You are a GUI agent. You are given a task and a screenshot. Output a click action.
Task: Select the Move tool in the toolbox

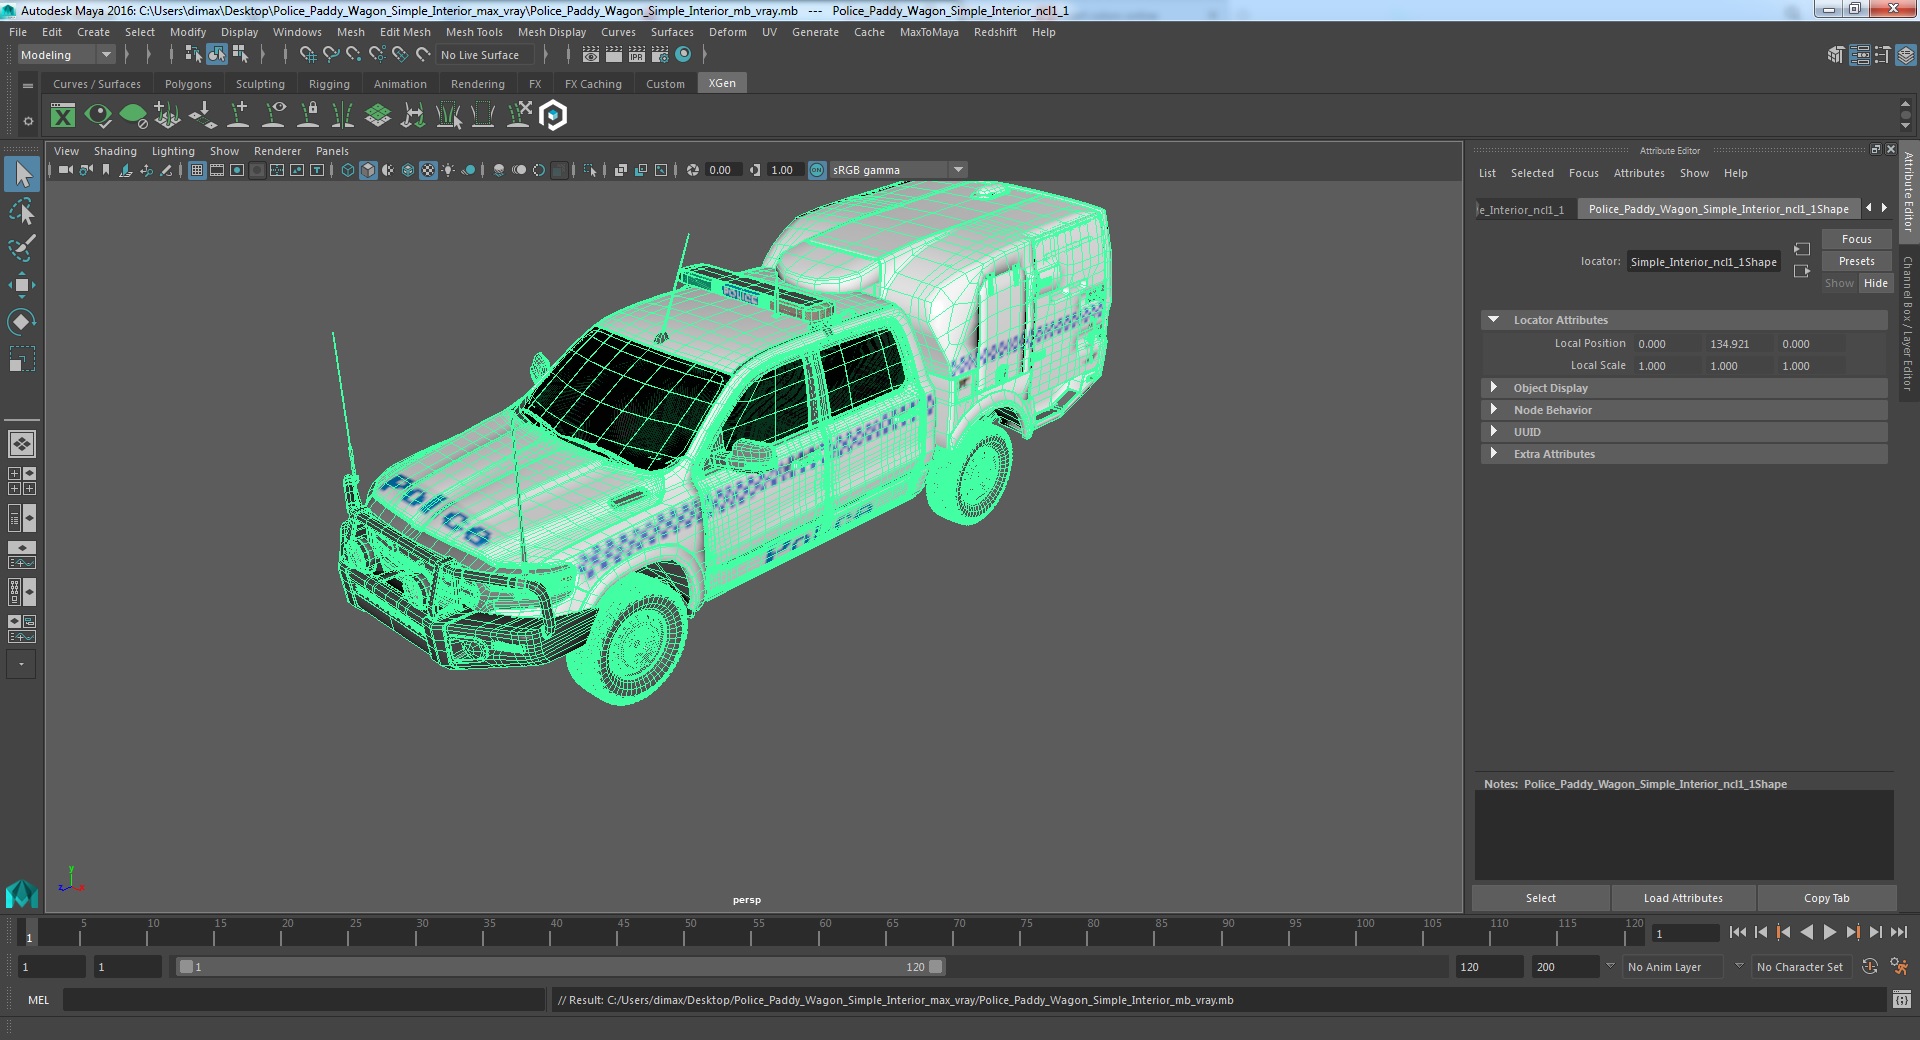click(x=21, y=285)
